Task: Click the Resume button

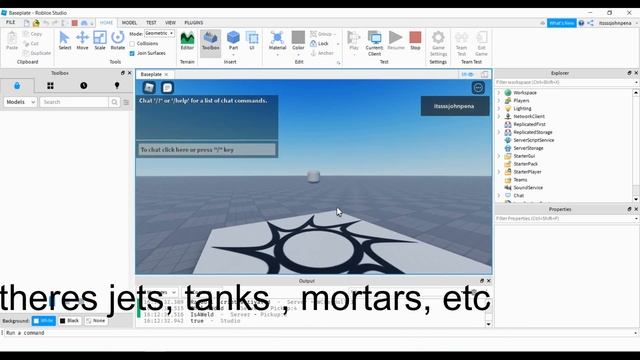Action: [x=396, y=40]
